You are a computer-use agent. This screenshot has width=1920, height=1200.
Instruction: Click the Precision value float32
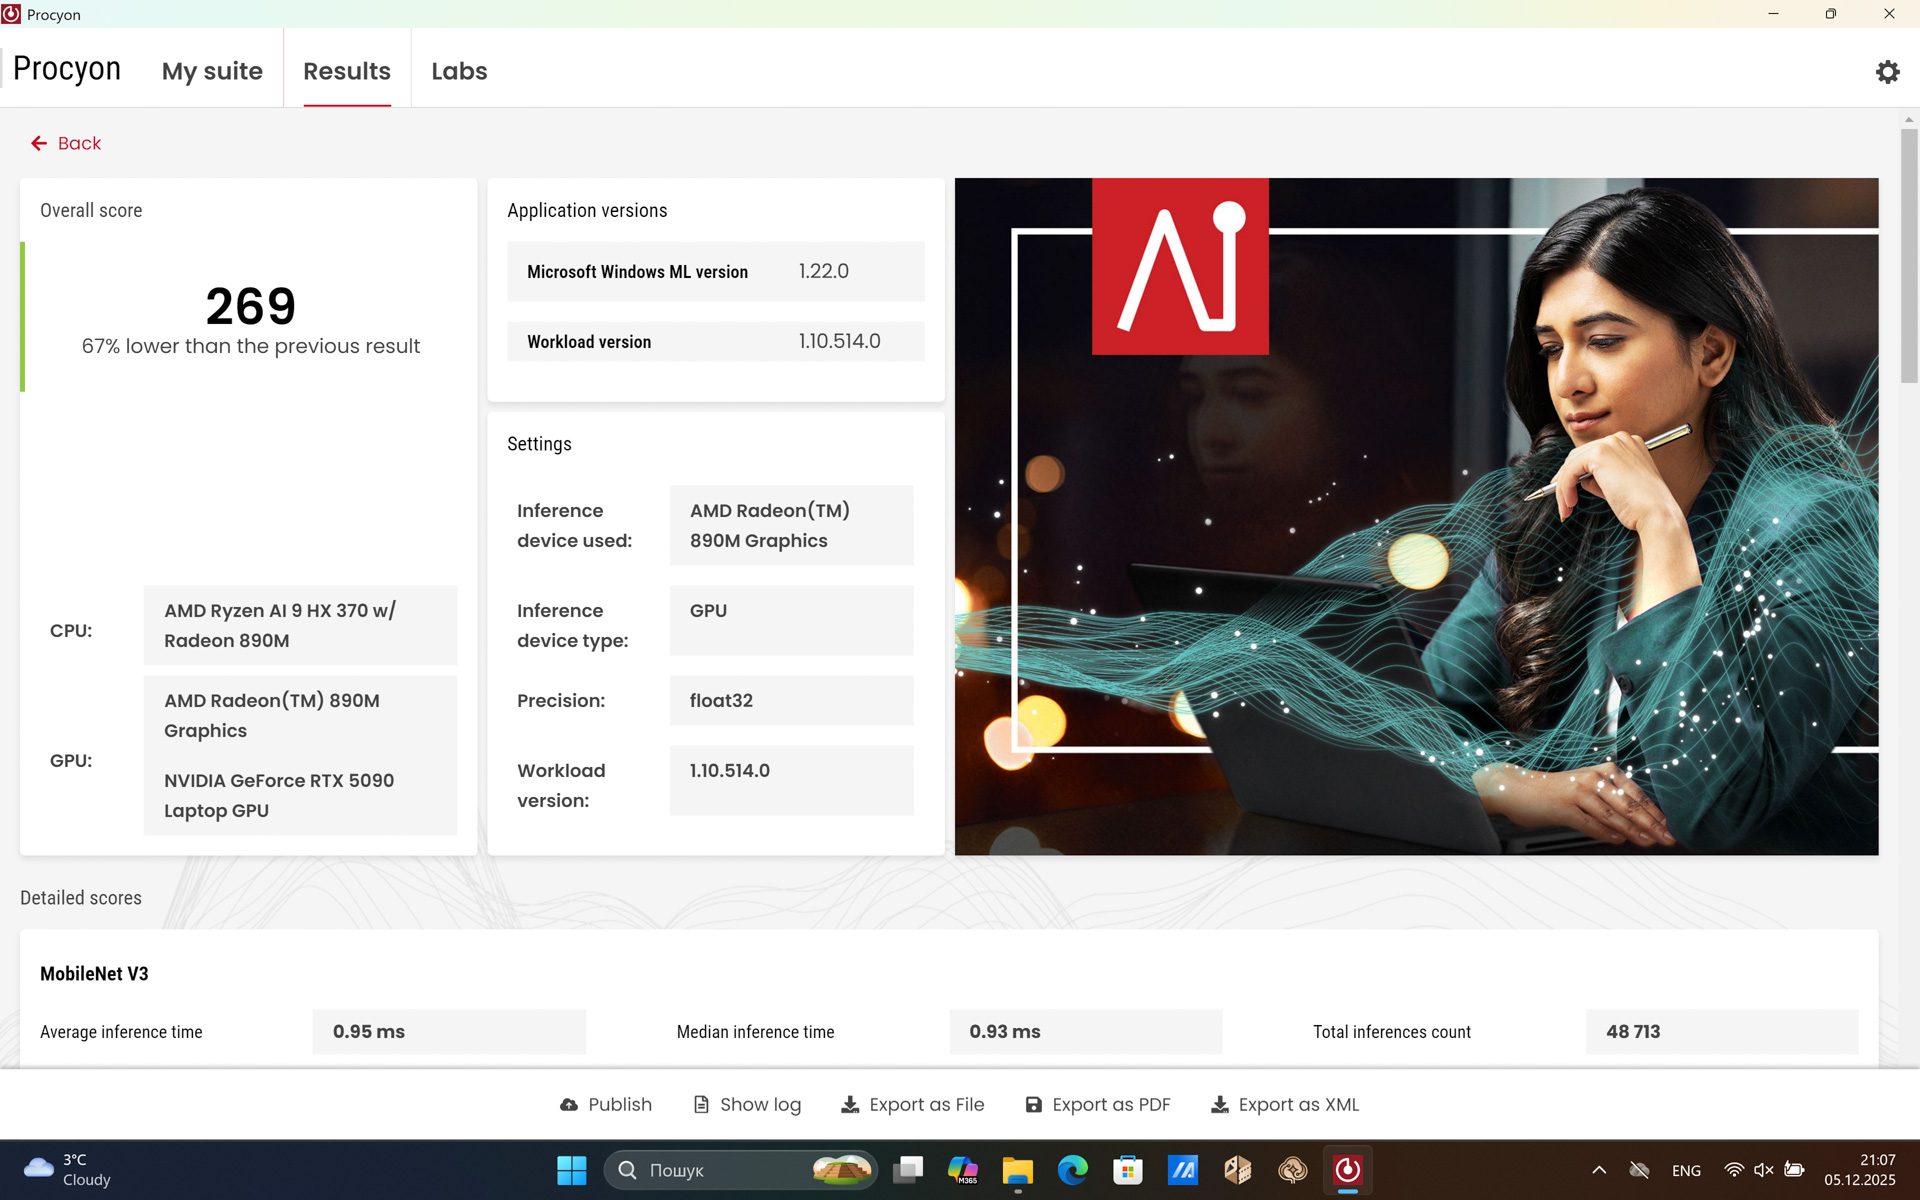point(791,700)
